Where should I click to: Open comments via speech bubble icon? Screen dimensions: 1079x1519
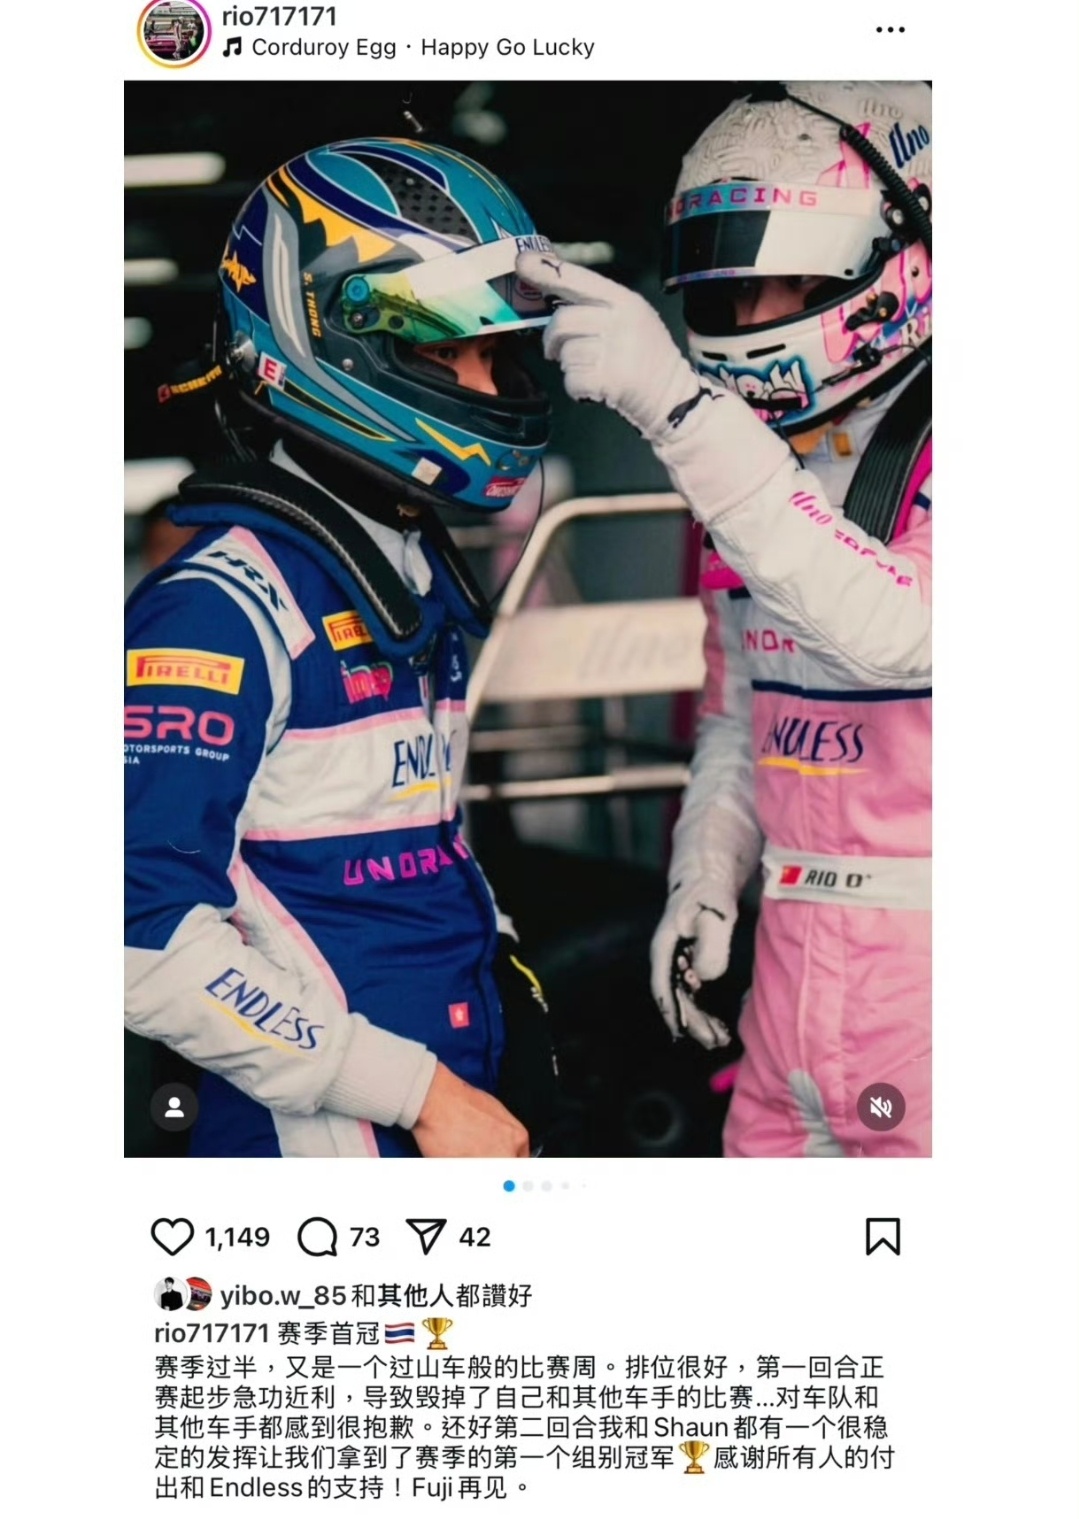point(318,1237)
